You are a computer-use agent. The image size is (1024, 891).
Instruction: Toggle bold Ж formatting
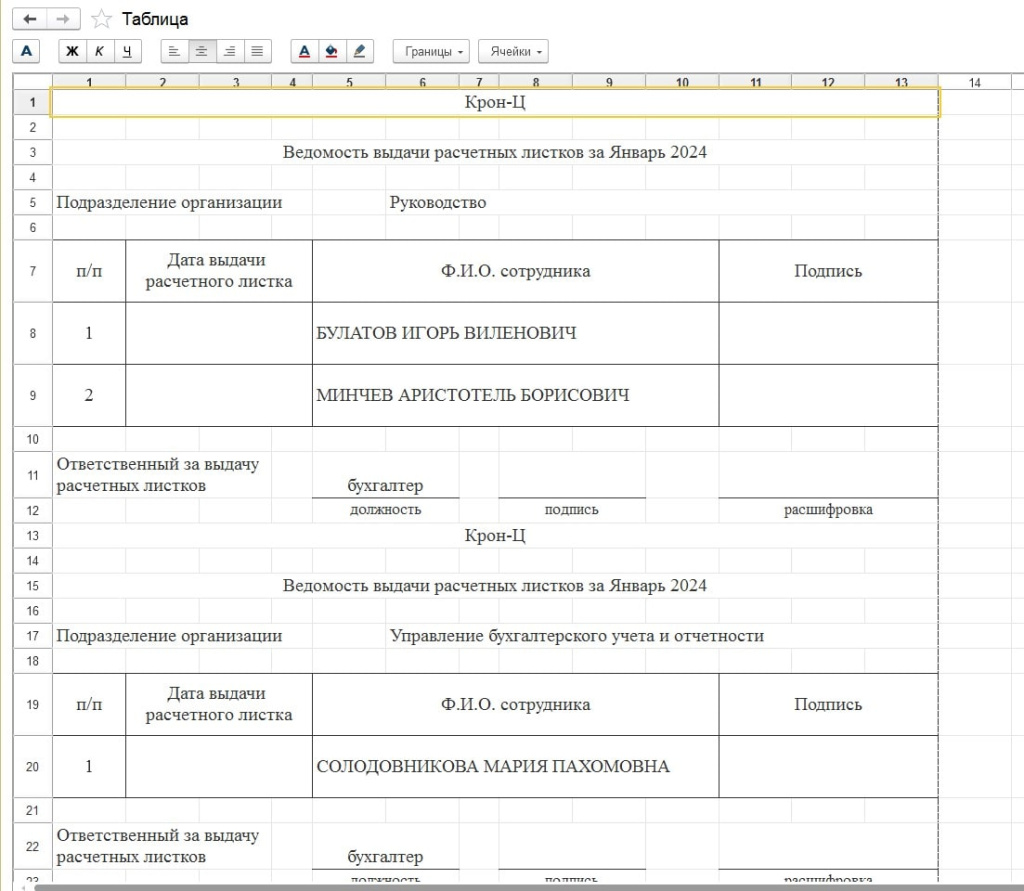[x=72, y=51]
